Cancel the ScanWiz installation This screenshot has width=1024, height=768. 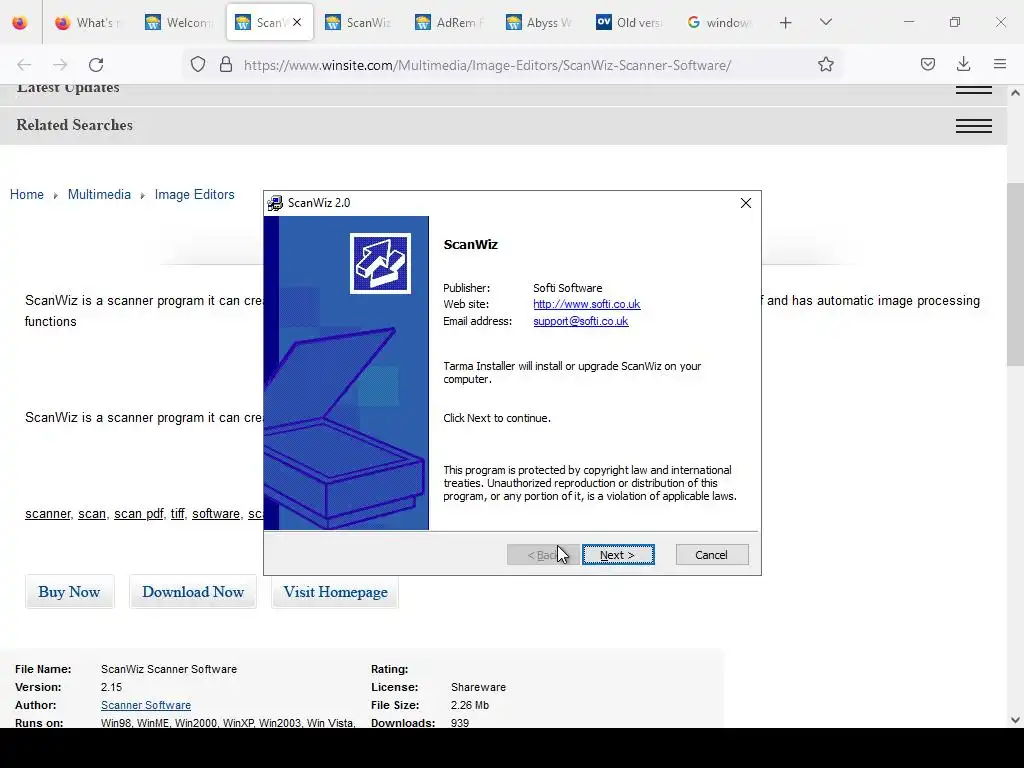click(x=712, y=555)
